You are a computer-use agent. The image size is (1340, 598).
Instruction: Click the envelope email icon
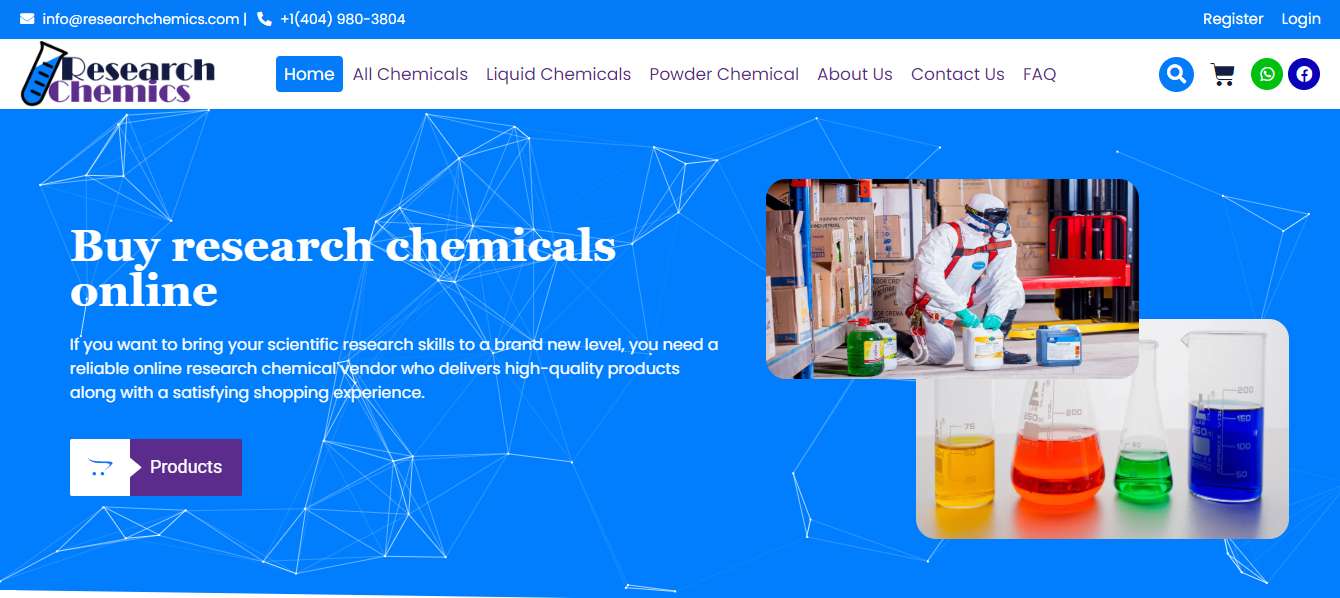[27, 19]
